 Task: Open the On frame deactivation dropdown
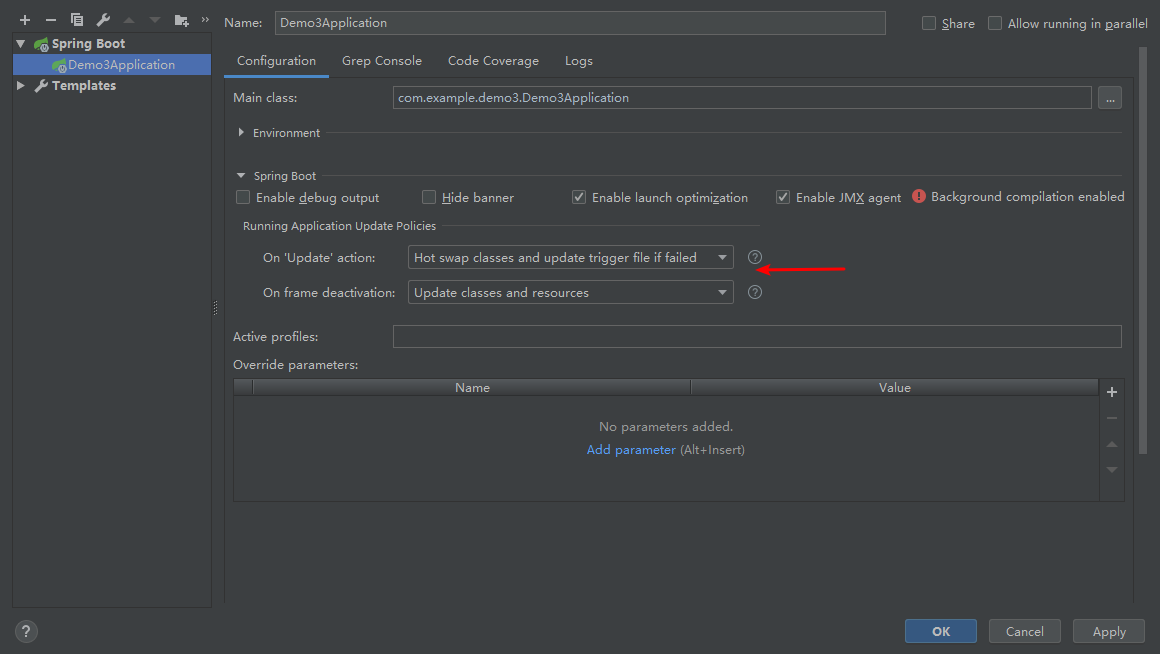(x=571, y=292)
